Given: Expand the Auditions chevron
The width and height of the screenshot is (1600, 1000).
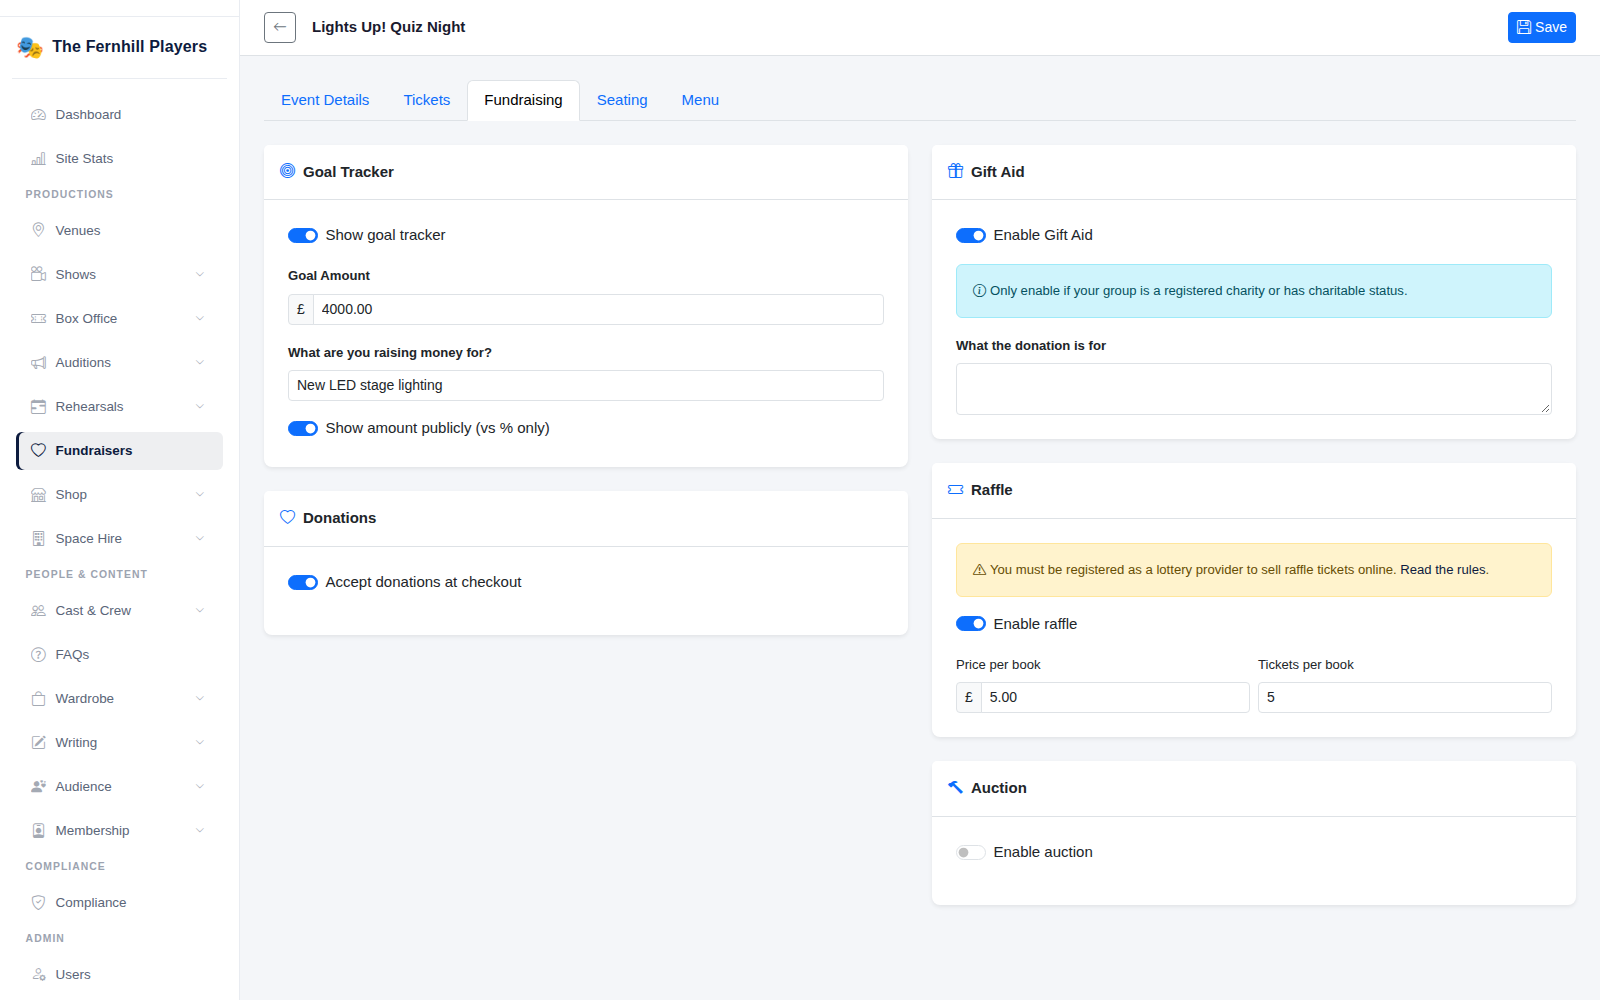Looking at the screenshot, I should pyautogui.click(x=200, y=362).
